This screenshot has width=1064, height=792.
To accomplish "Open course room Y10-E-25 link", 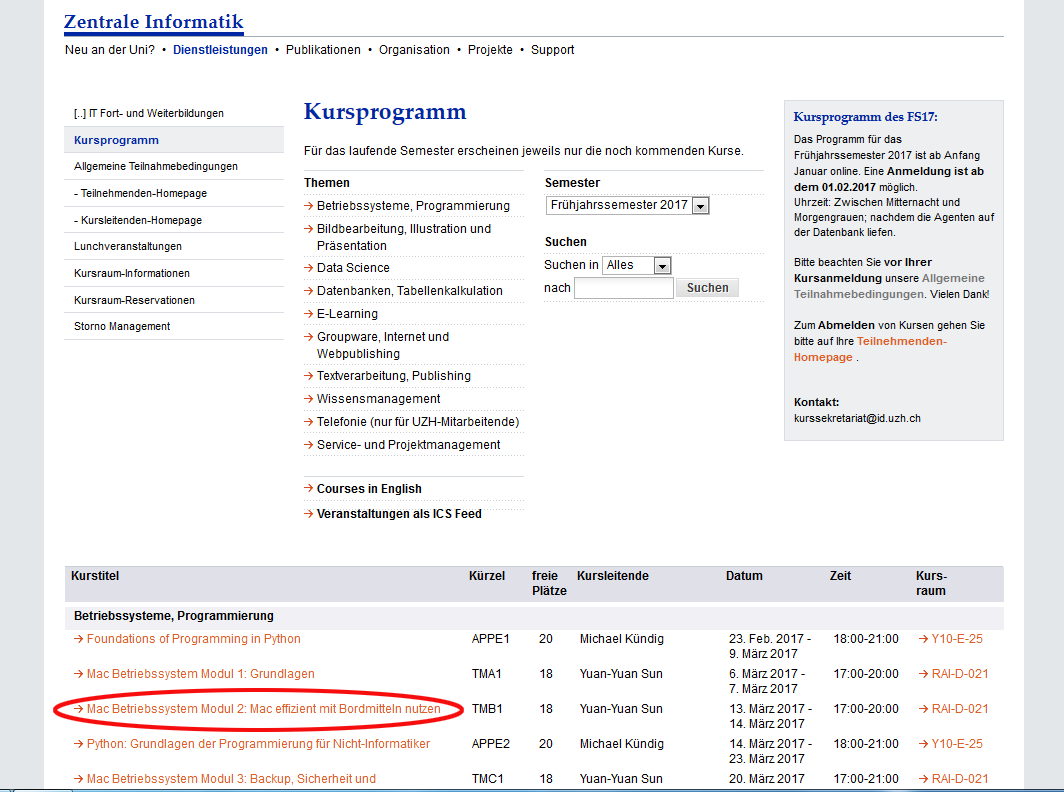I will [x=956, y=639].
